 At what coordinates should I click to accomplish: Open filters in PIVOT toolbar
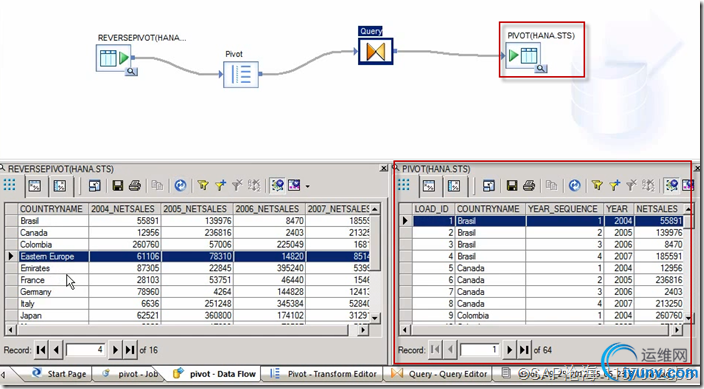click(x=597, y=186)
